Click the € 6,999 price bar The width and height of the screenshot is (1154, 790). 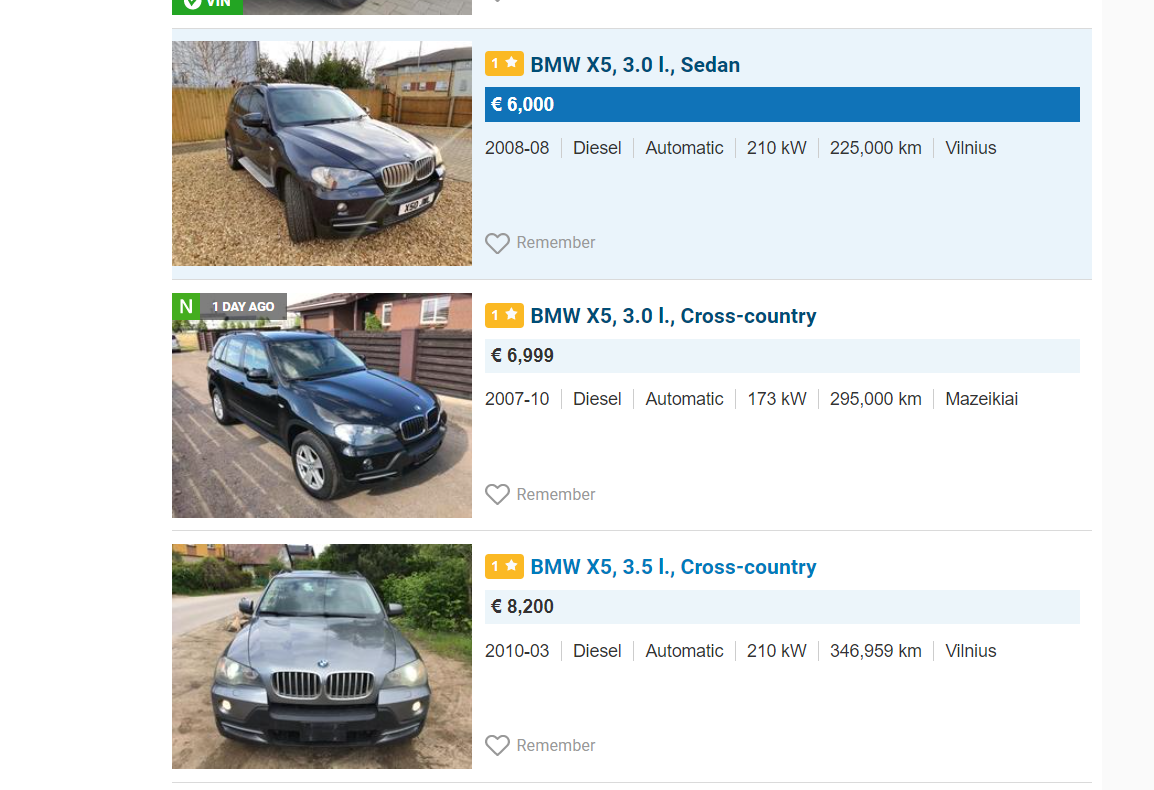782,356
